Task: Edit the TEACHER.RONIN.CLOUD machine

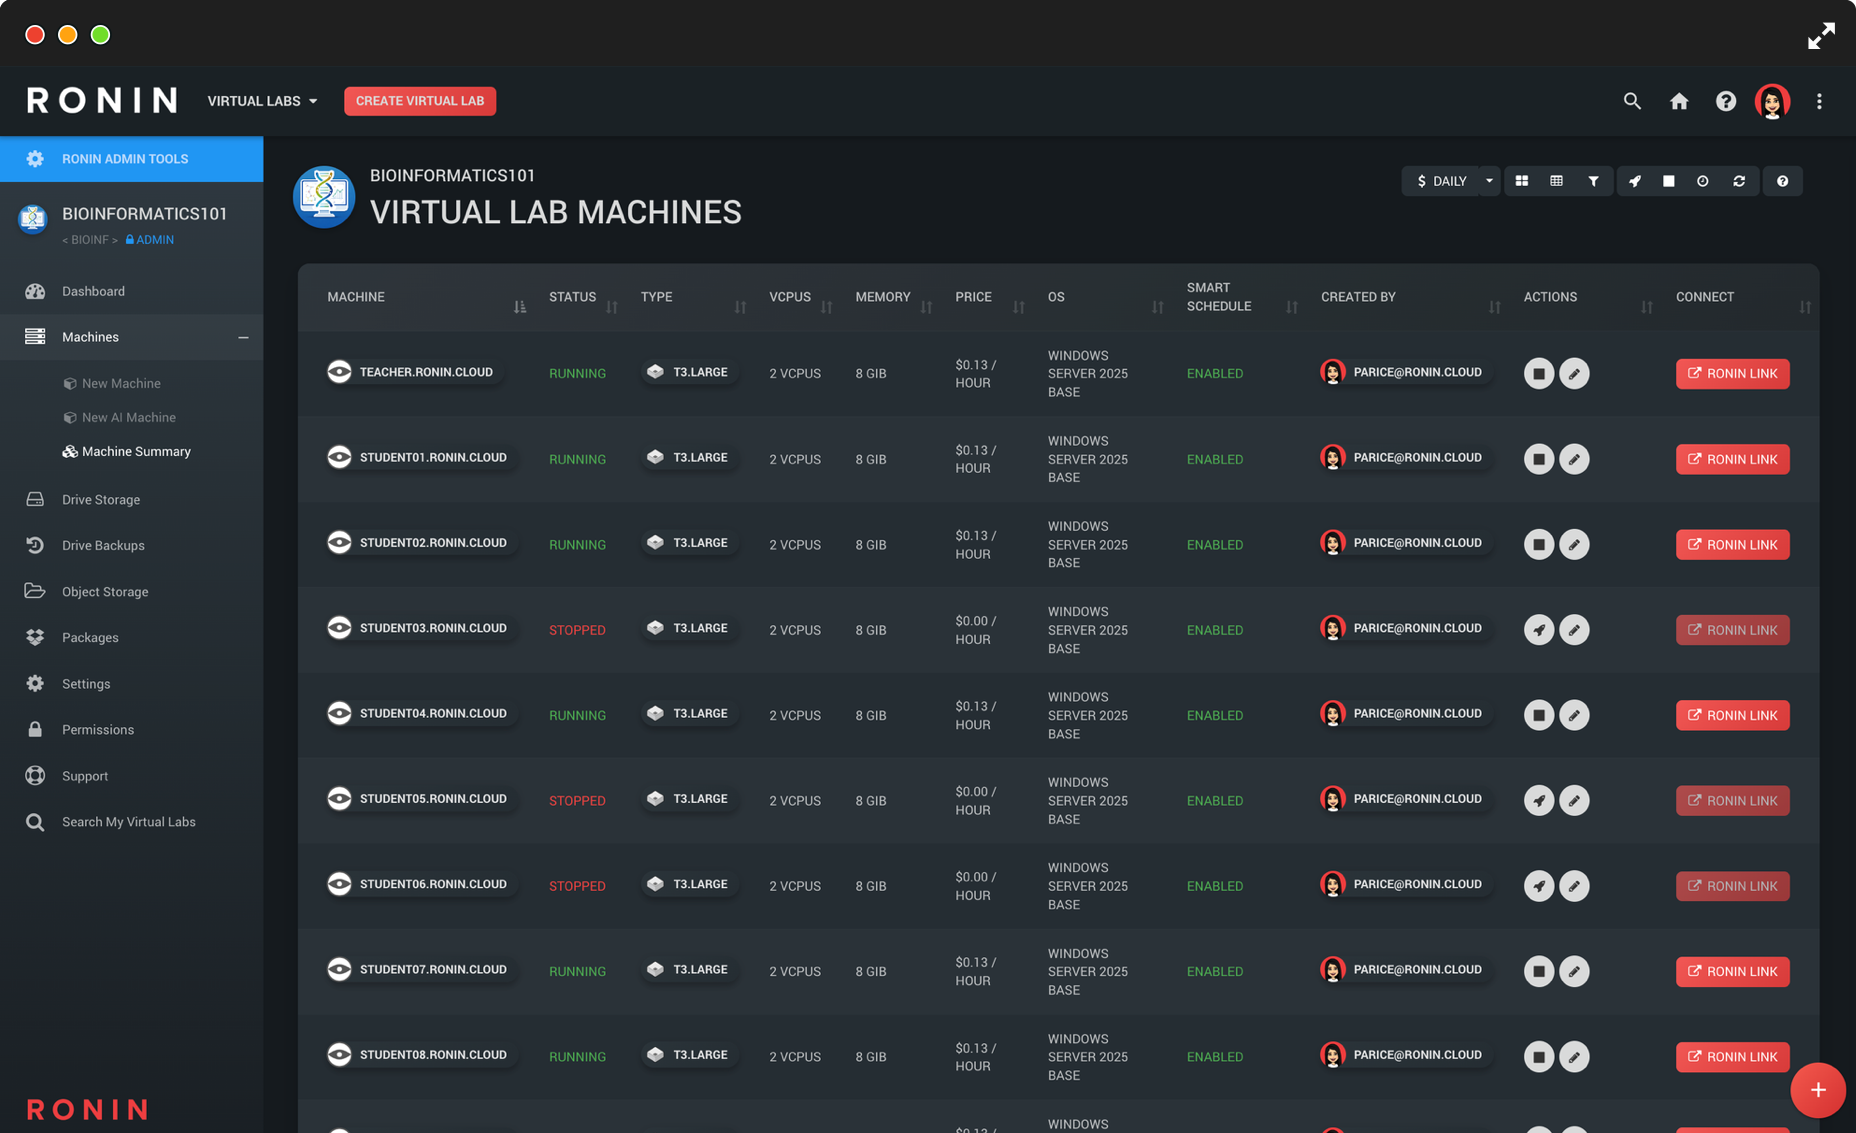Action: point(1574,373)
